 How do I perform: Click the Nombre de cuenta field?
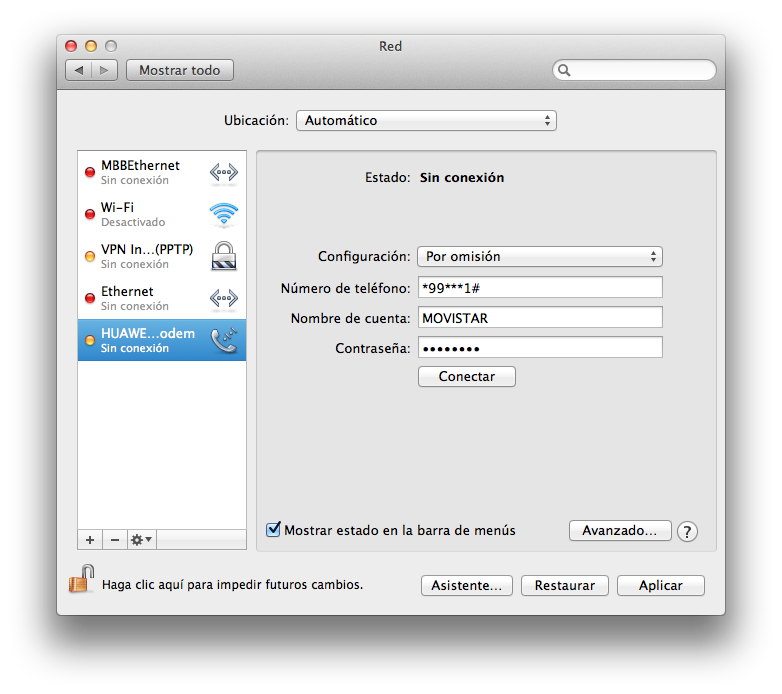coord(540,318)
